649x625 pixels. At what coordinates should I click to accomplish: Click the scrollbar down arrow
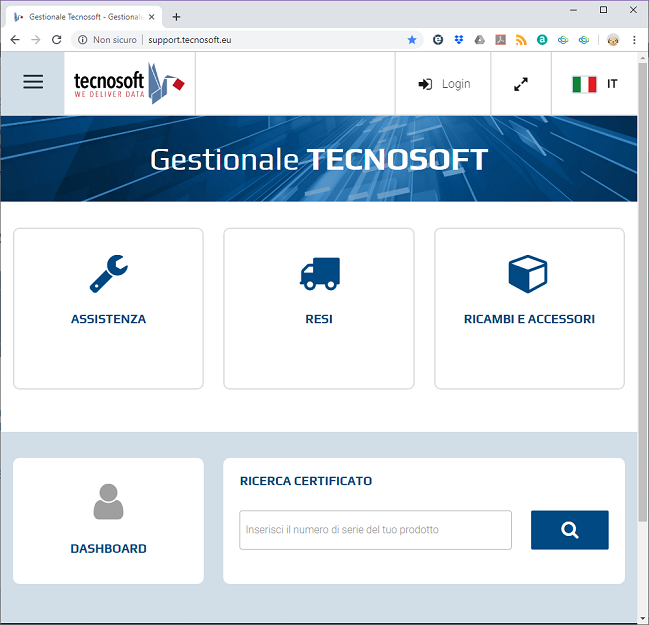click(642, 618)
